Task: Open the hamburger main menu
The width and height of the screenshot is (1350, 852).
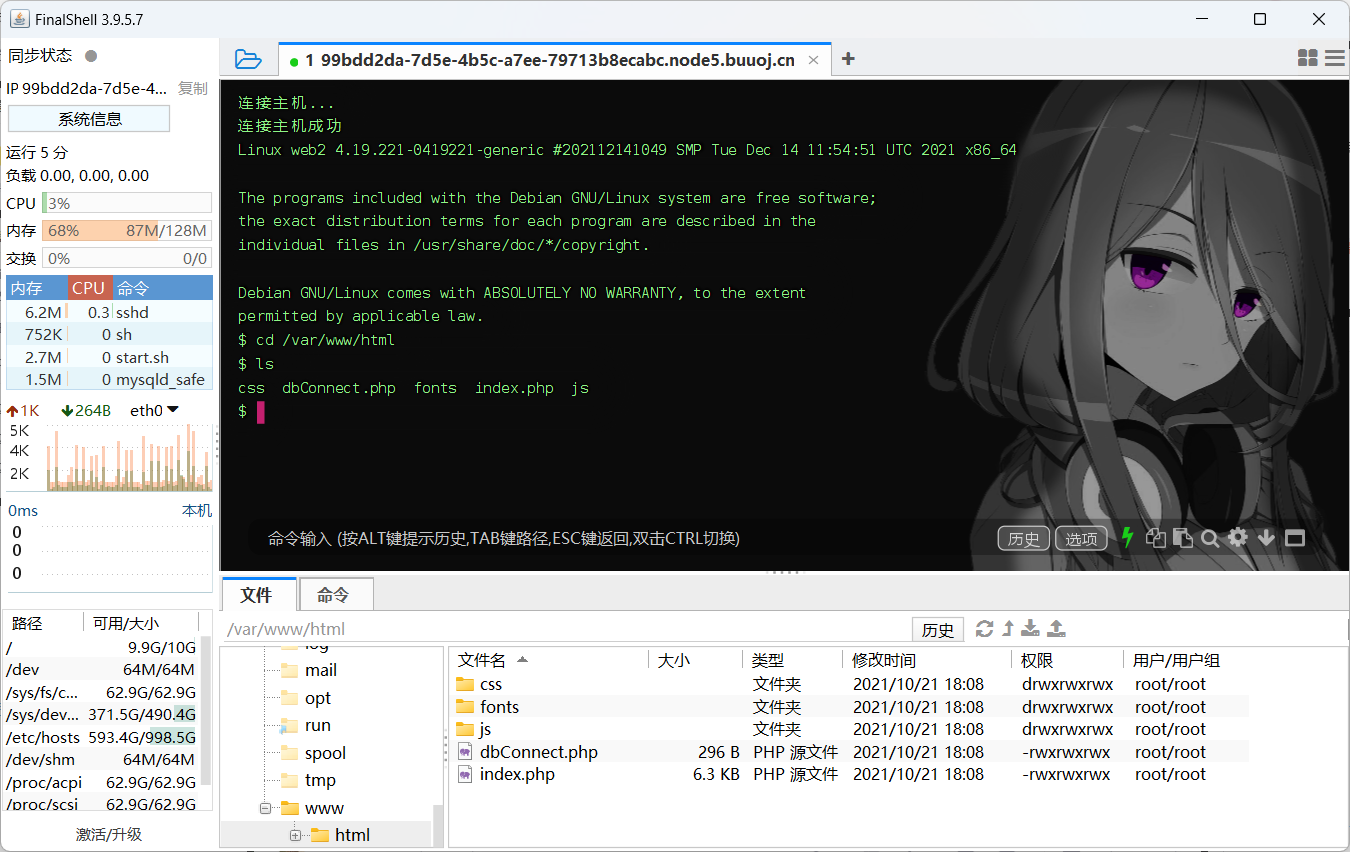Action: (1334, 59)
